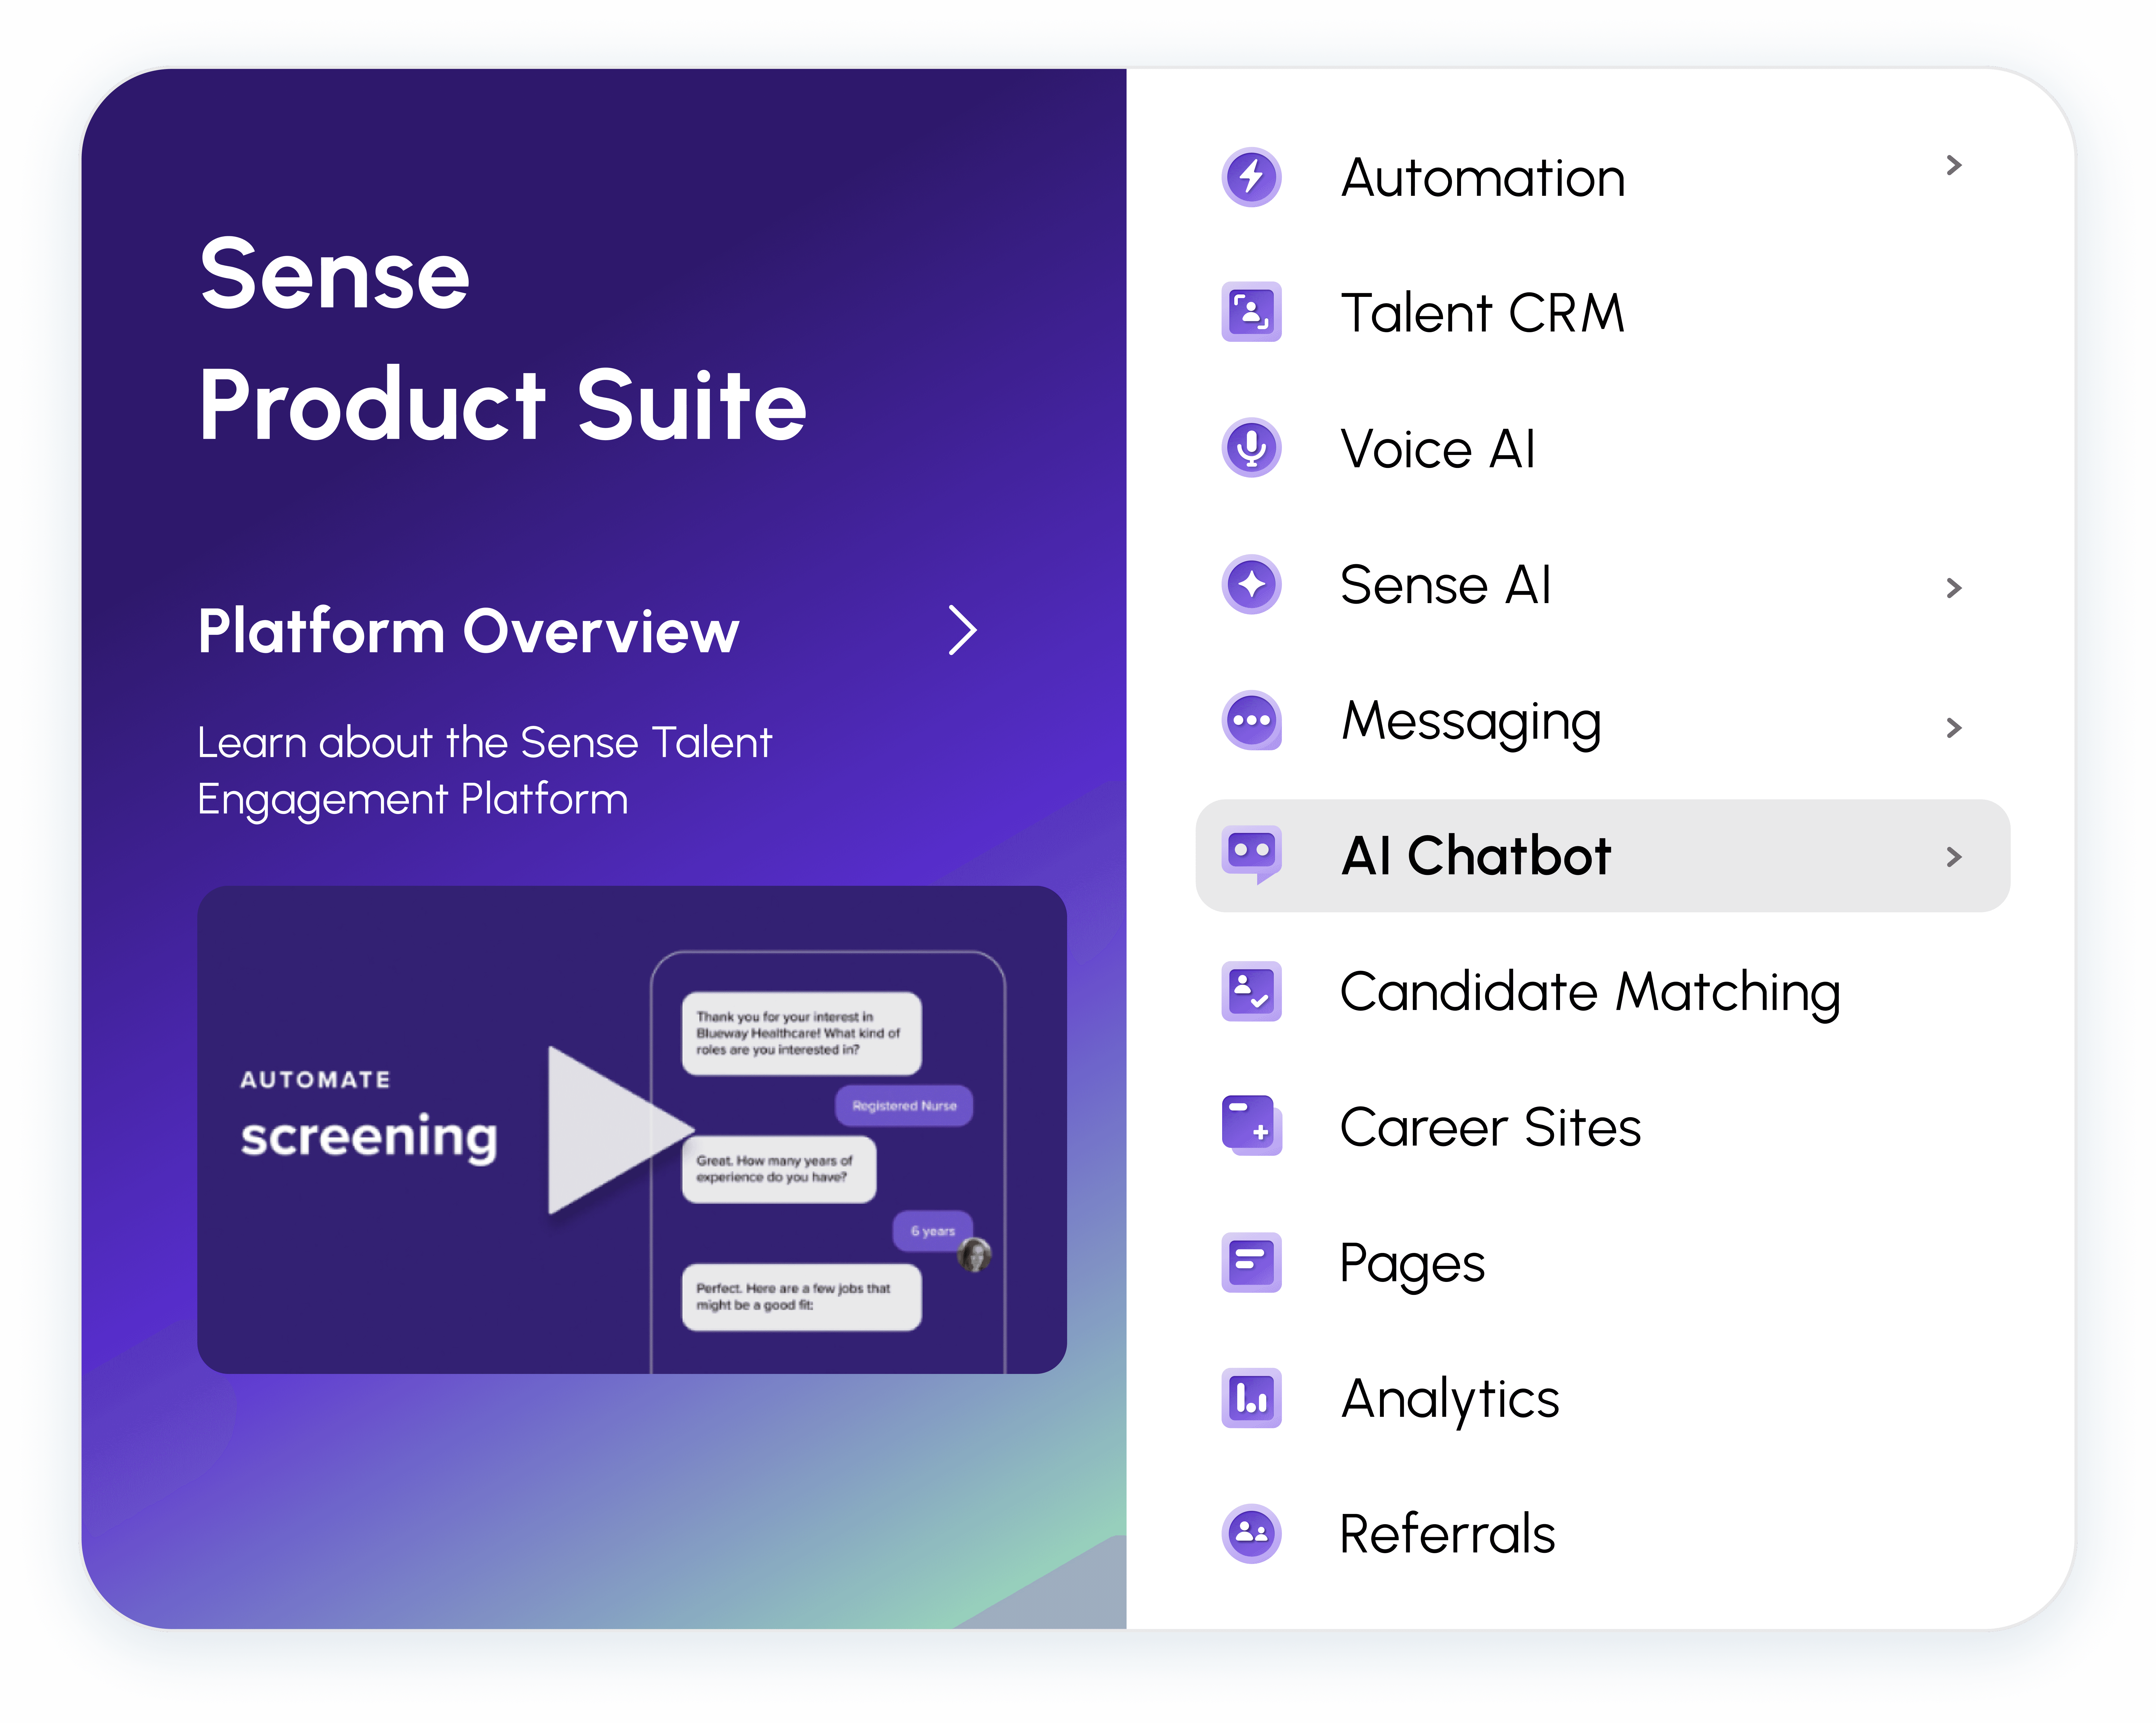The height and width of the screenshot is (1723, 2156).
Task: Expand the AI Chatbot submenu arrow
Action: tap(1953, 857)
